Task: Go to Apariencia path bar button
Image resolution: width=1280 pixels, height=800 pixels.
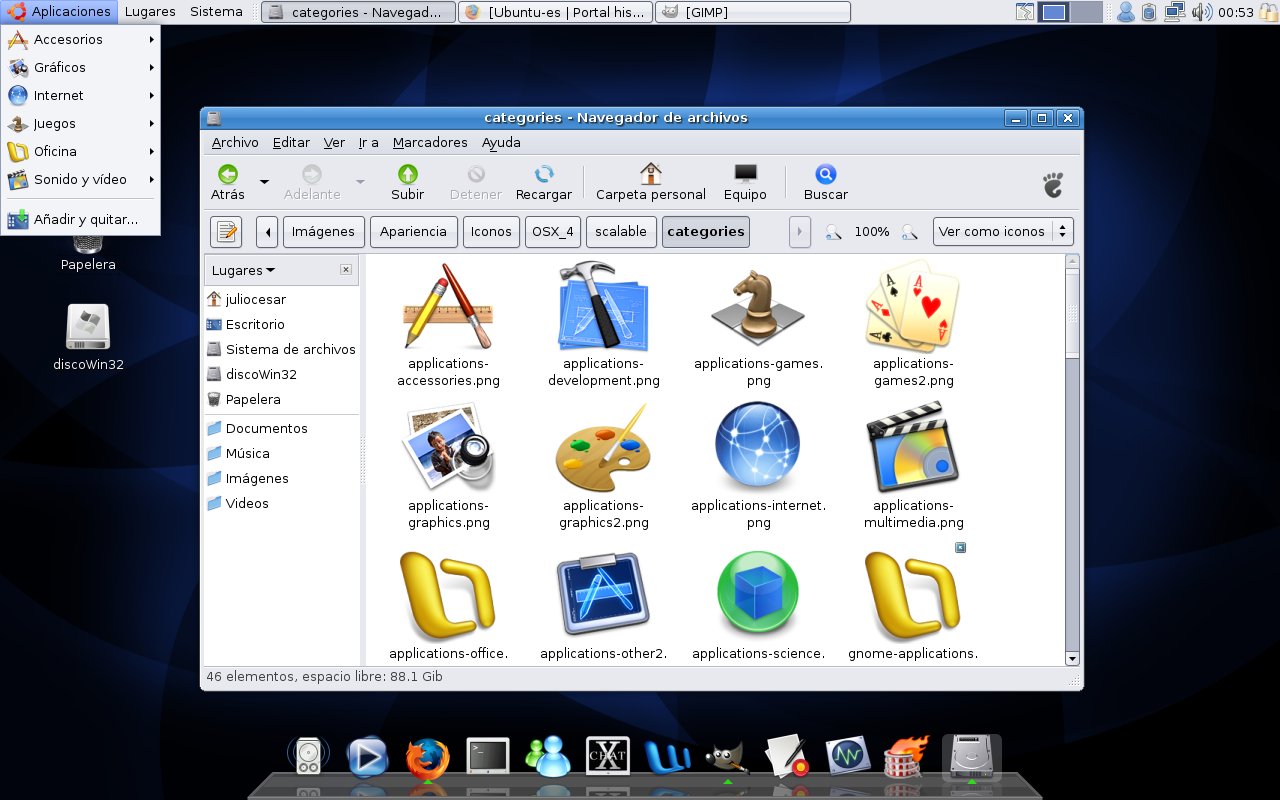Action: click(414, 232)
